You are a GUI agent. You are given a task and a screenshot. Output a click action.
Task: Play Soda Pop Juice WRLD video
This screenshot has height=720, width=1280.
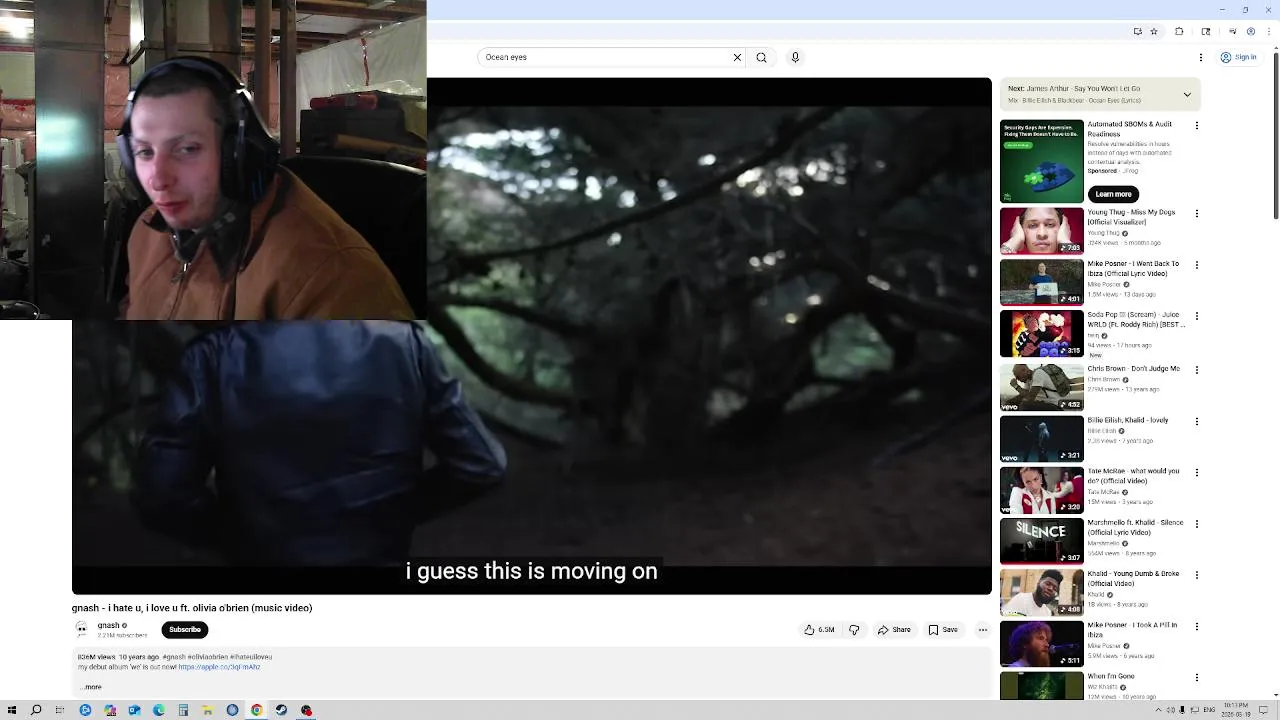coord(1042,334)
